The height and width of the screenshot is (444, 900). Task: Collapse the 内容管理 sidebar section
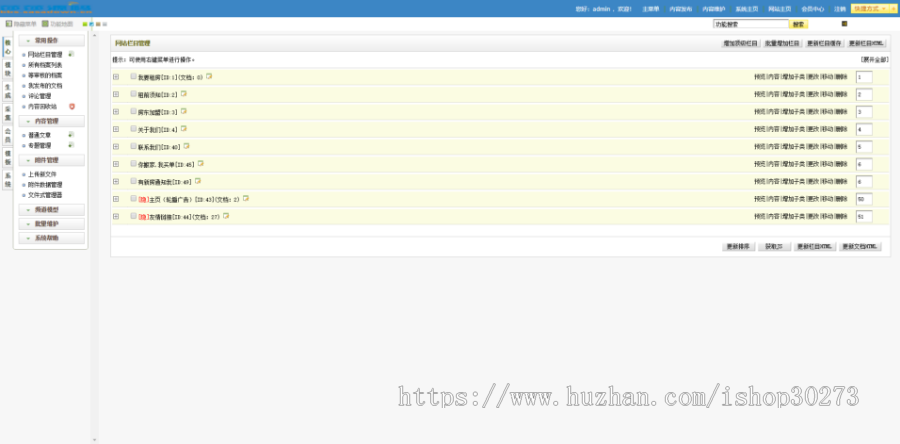(52, 121)
